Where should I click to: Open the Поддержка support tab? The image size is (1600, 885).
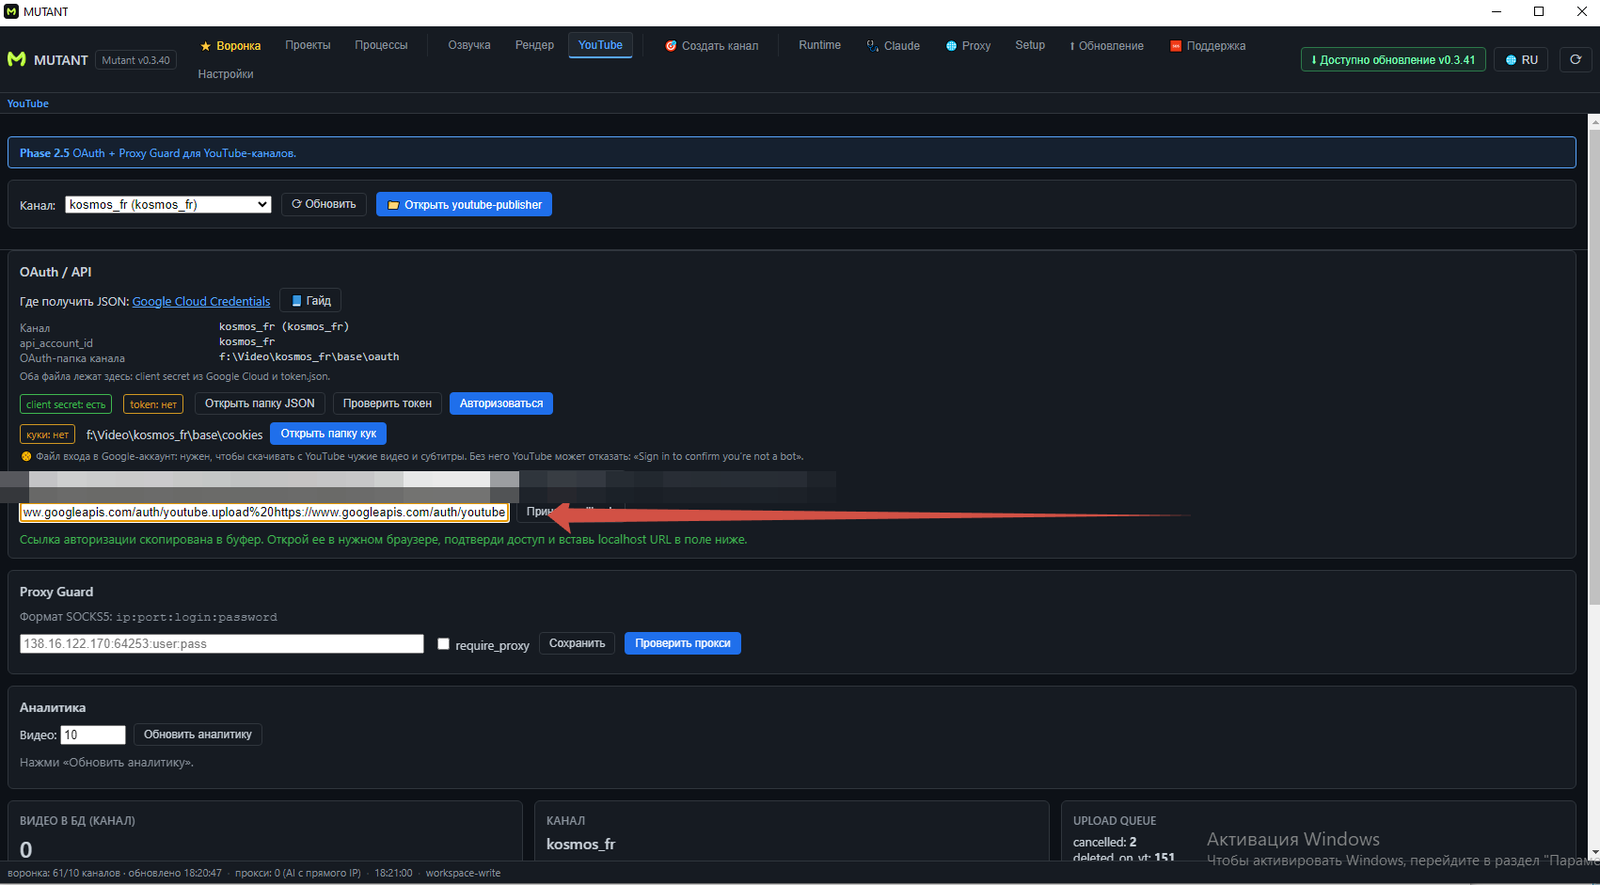click(x=1208, y=46)
